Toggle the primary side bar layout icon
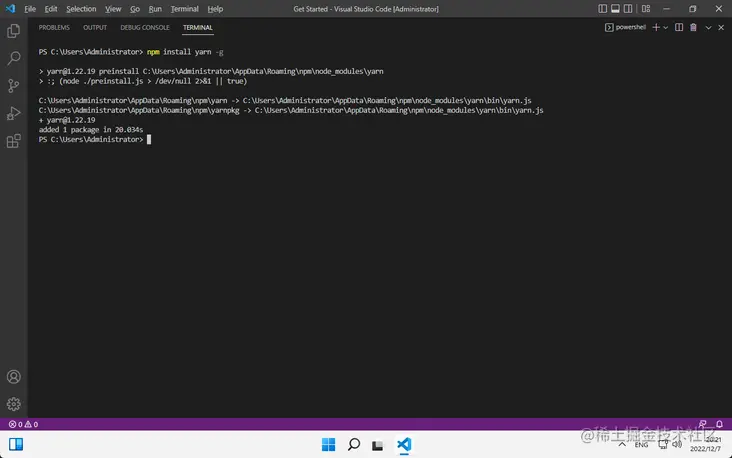 pyautogui.click(x=603, y=8)
